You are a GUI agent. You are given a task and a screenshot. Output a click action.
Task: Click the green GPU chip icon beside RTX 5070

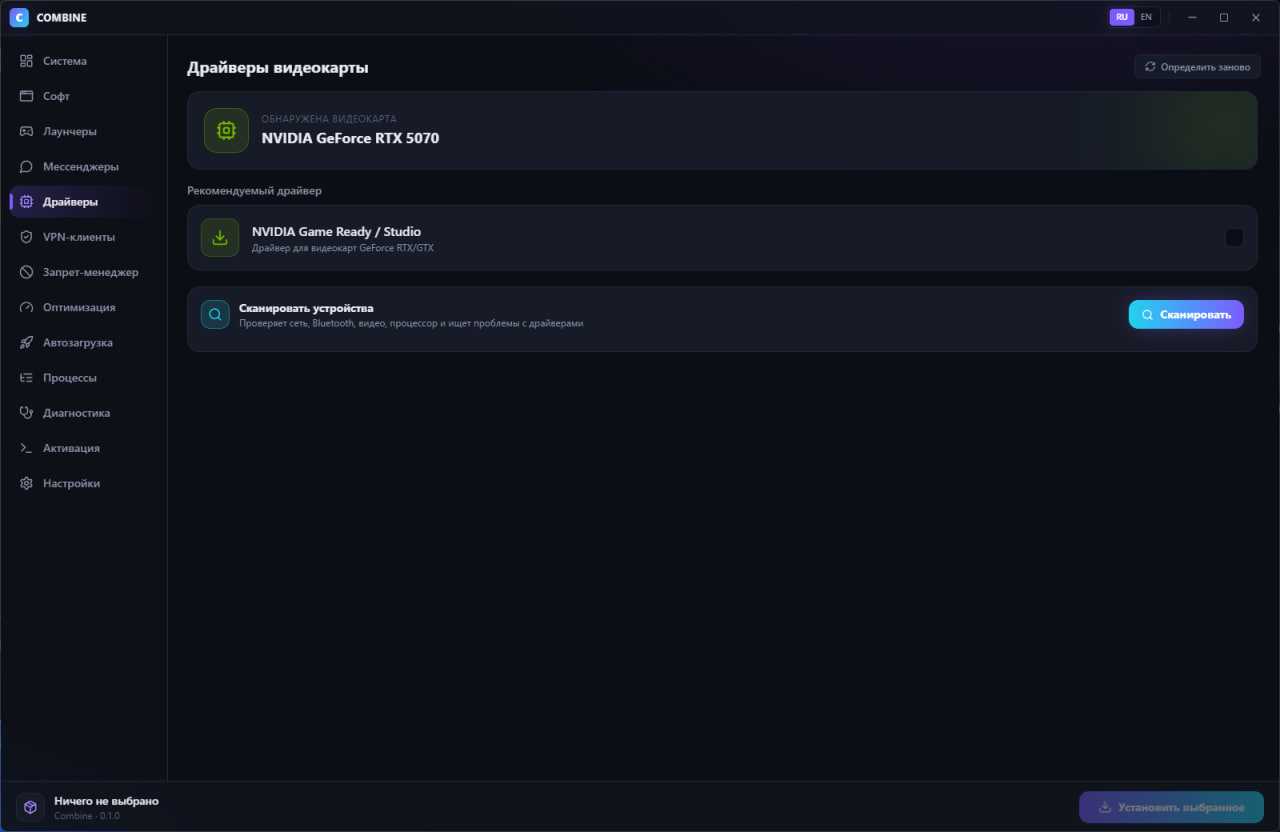click(226, 130)
